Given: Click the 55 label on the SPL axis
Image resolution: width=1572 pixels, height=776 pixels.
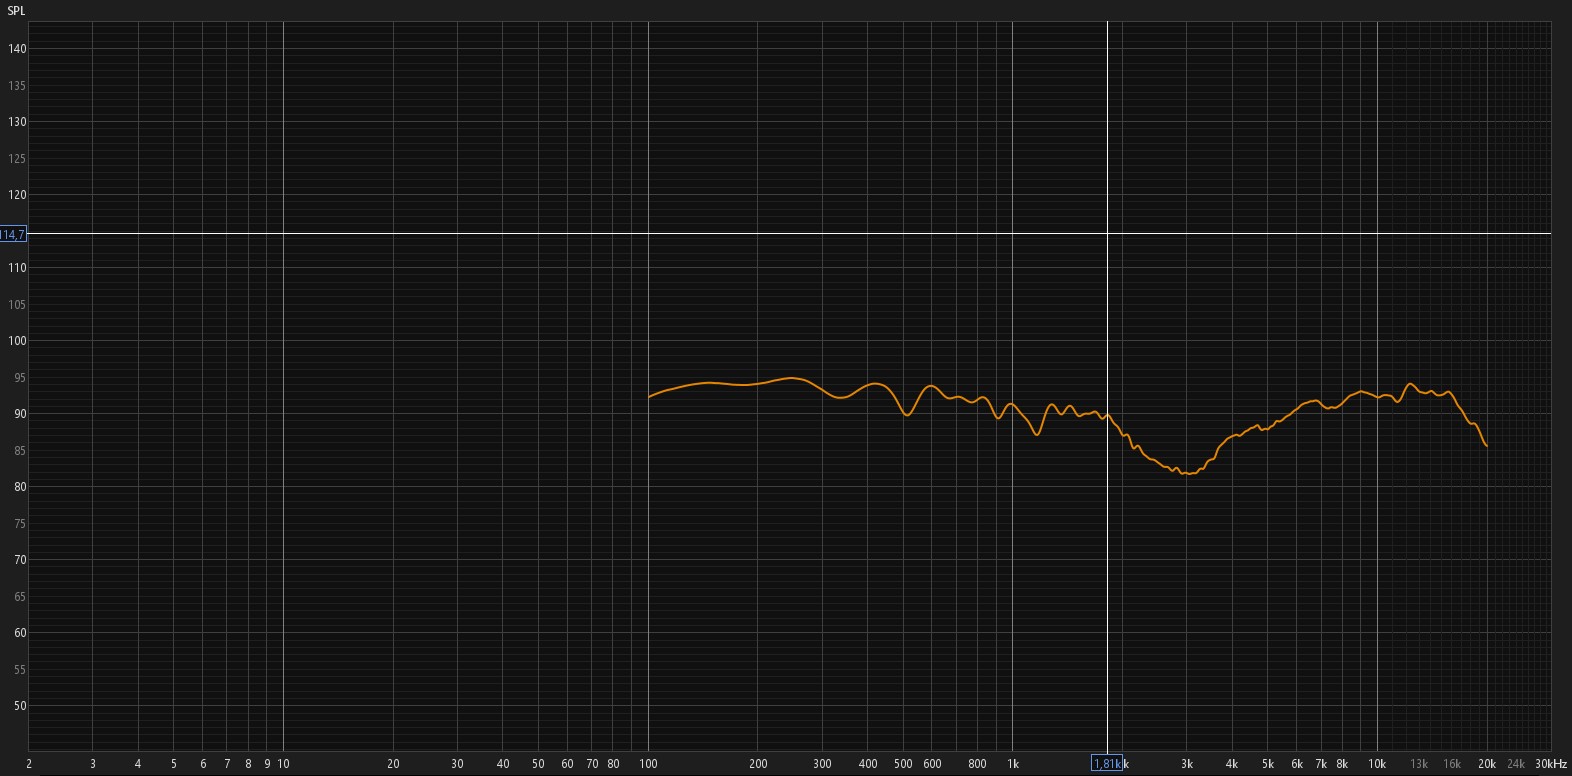Looking at the screenshot, I should (20, 670).
